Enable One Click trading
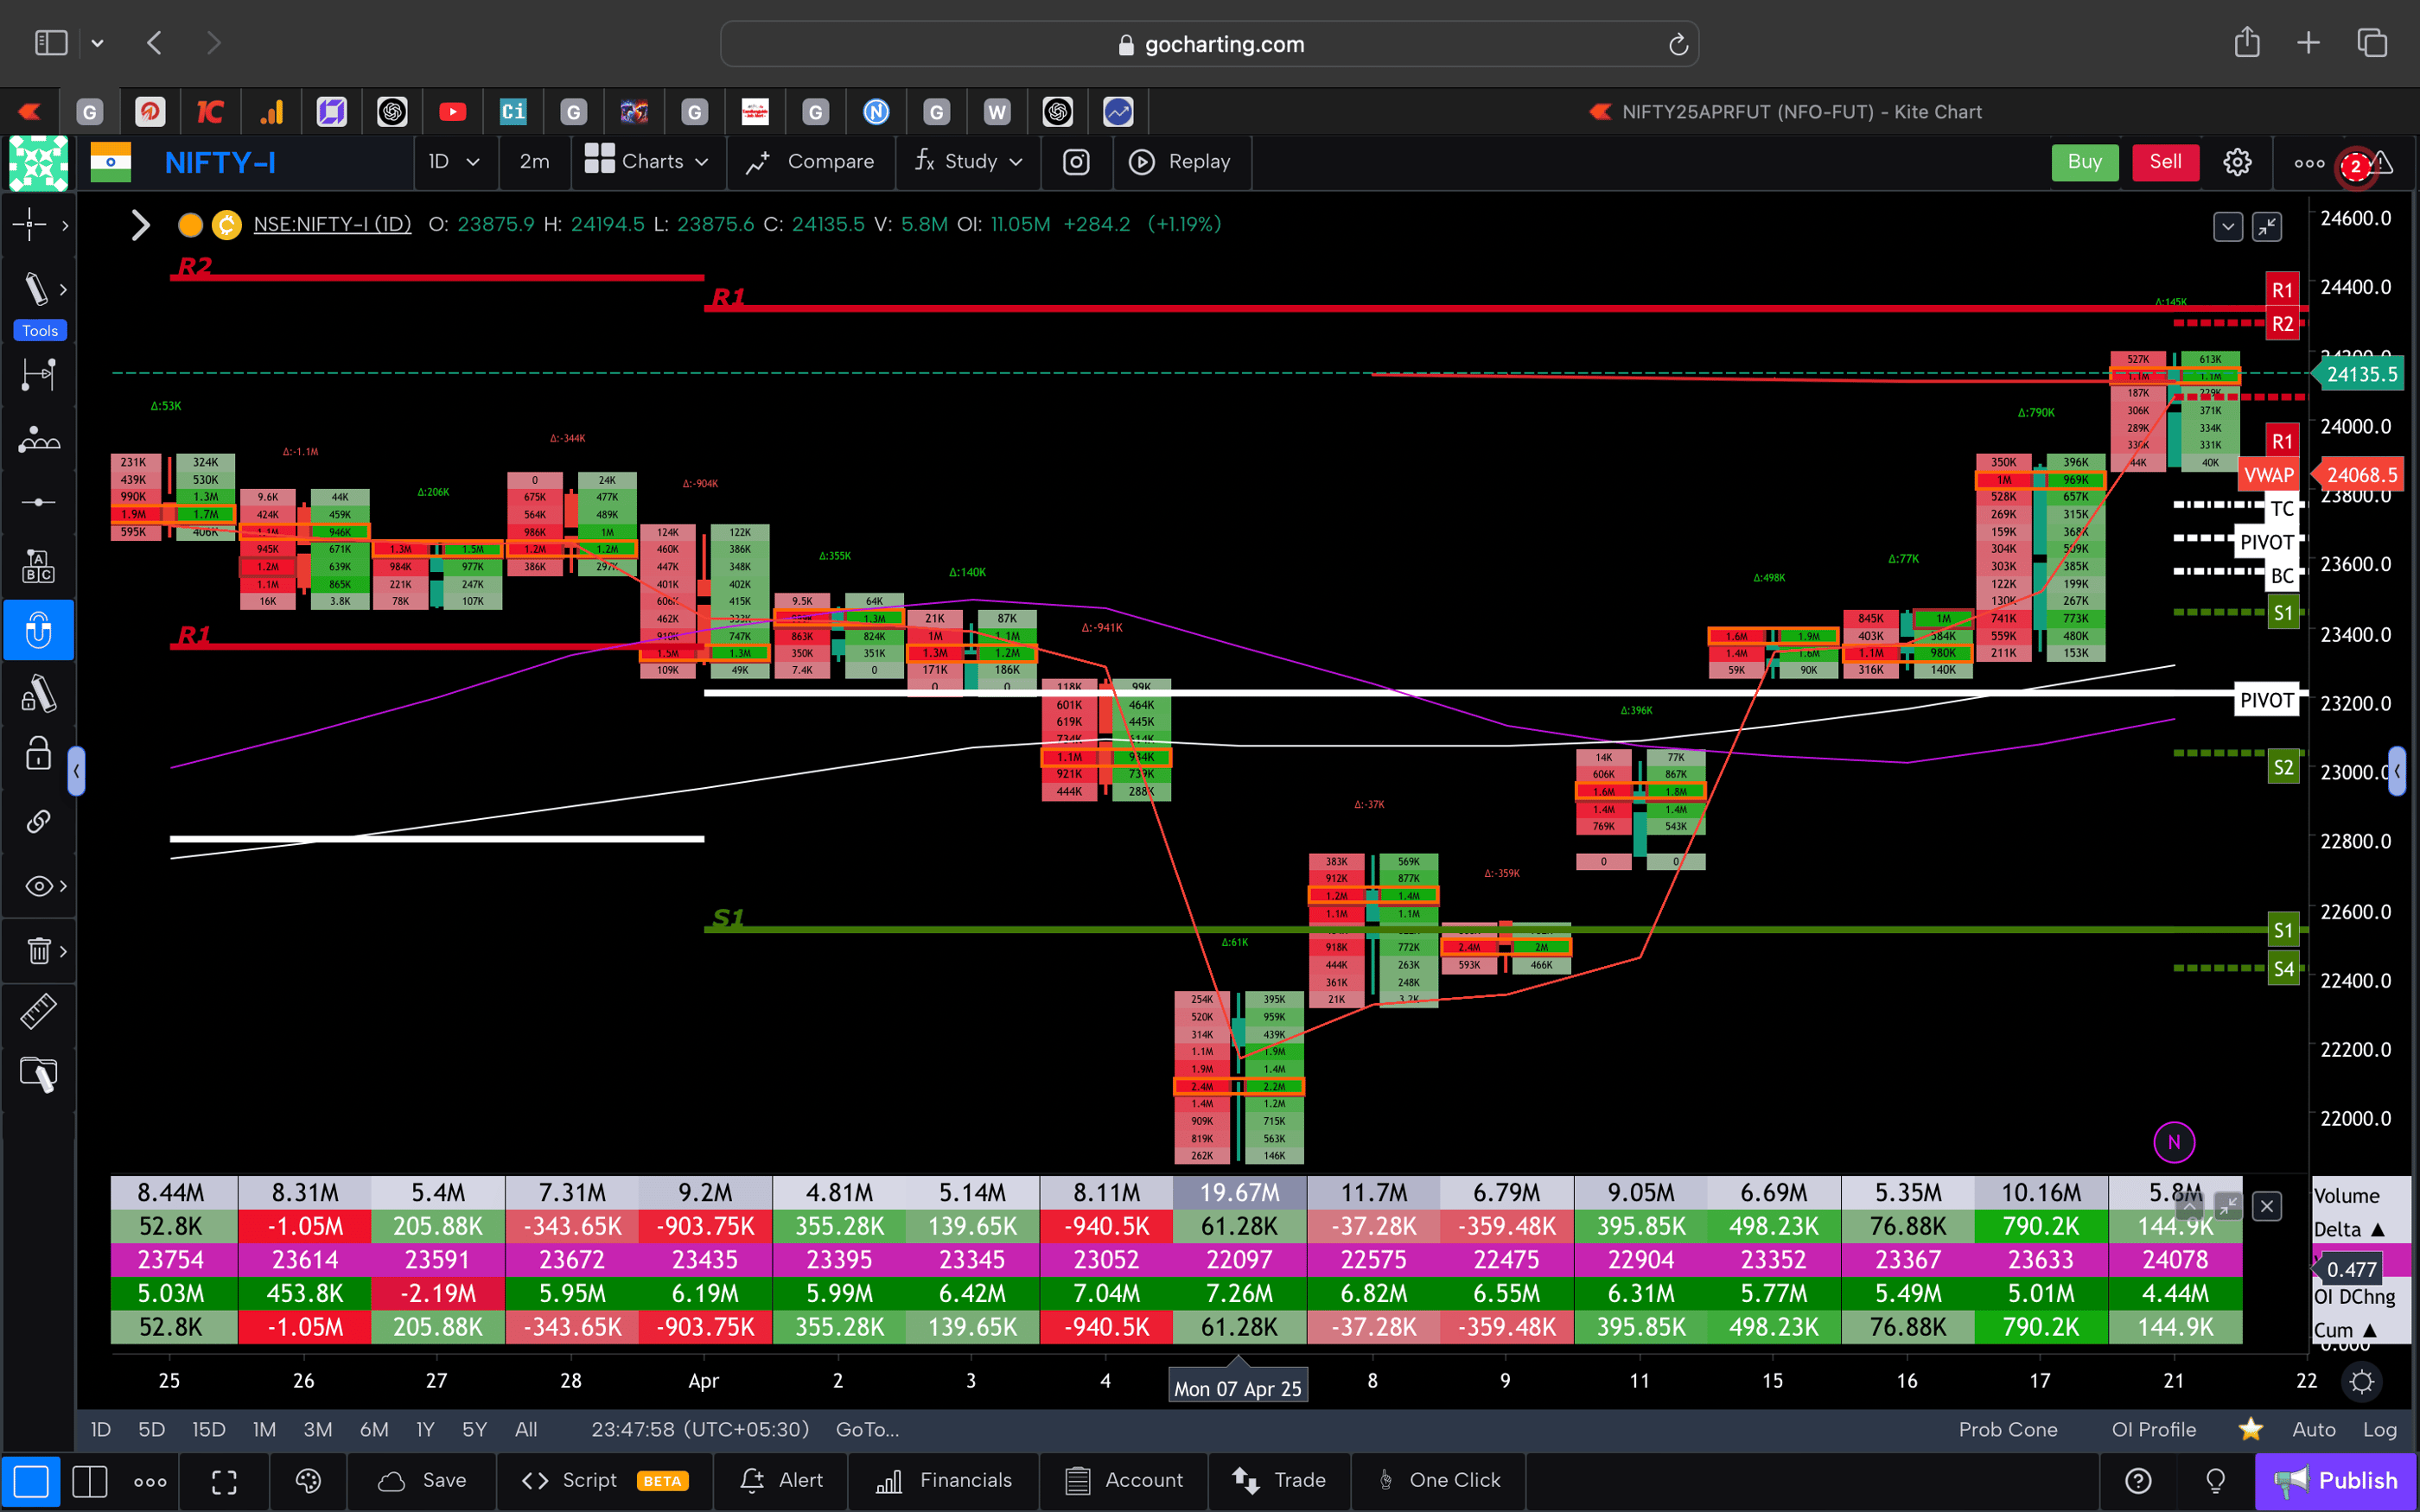This screenshot has height=1512, width=2420. coord(1440,1480)
